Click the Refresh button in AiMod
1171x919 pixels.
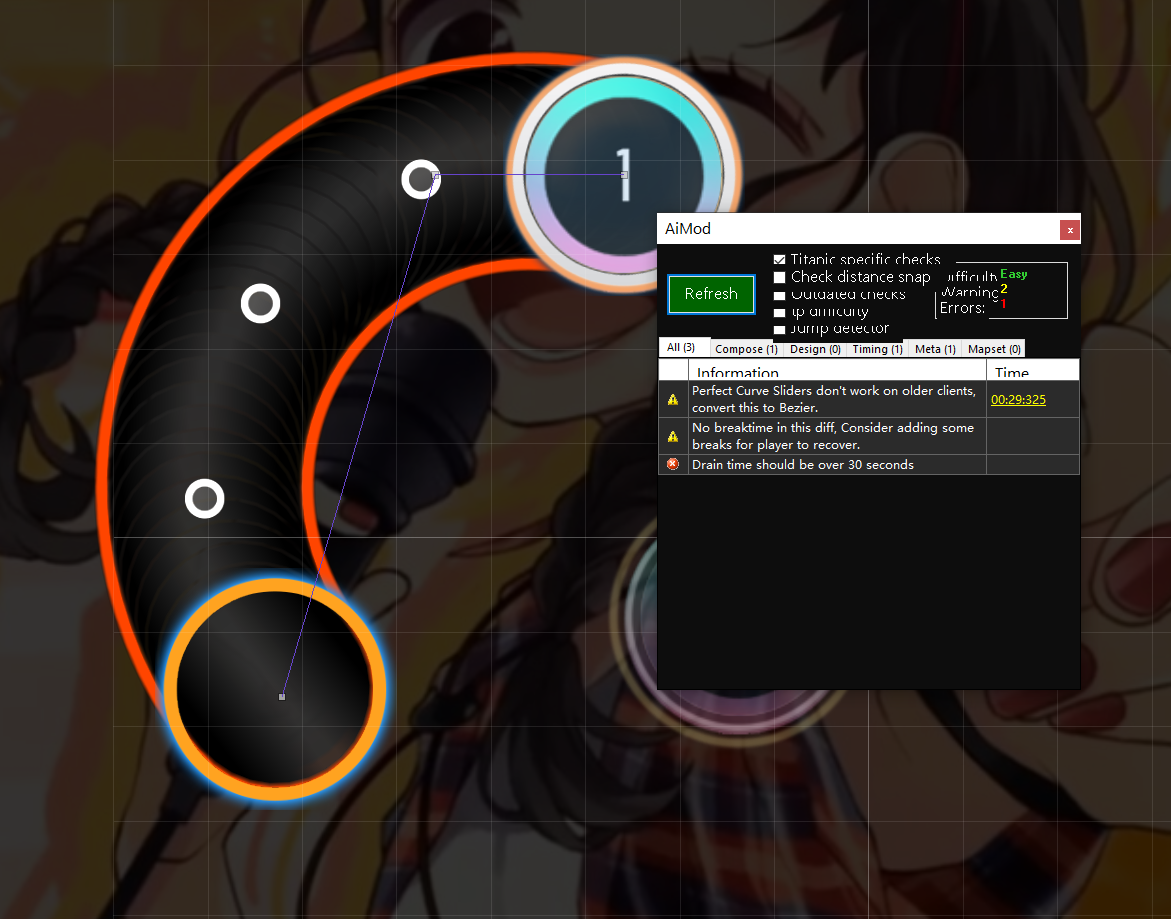(711, 294)
